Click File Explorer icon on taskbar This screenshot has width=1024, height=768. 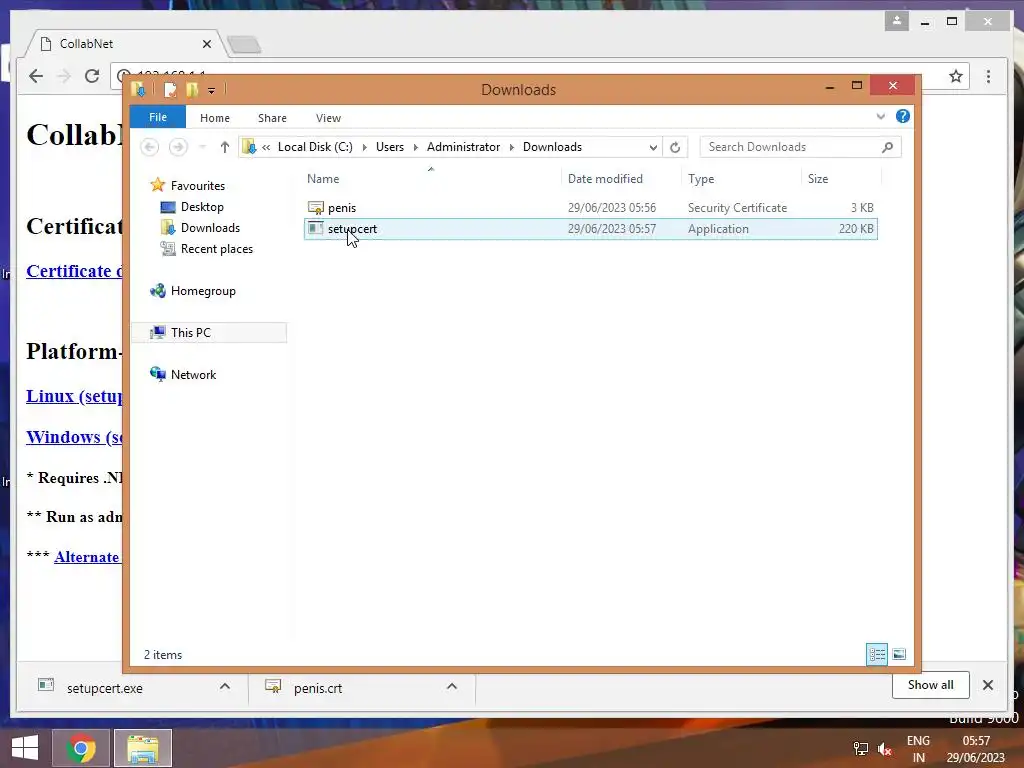click(143, 748)
